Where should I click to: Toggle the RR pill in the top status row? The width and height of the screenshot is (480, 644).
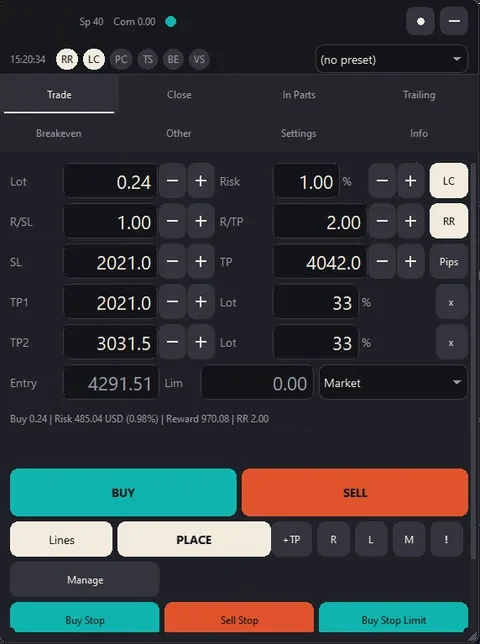[x=67, y=60]
